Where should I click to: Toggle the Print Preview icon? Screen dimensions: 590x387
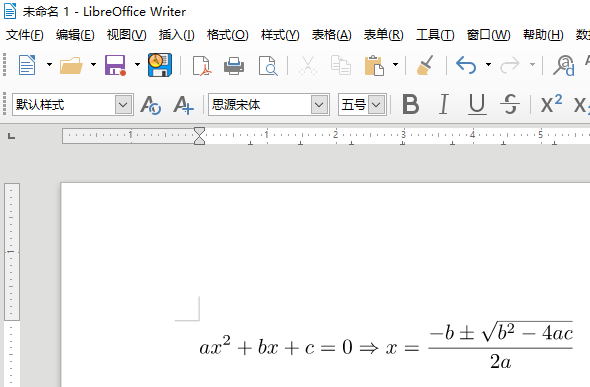(x=268, y=65)
